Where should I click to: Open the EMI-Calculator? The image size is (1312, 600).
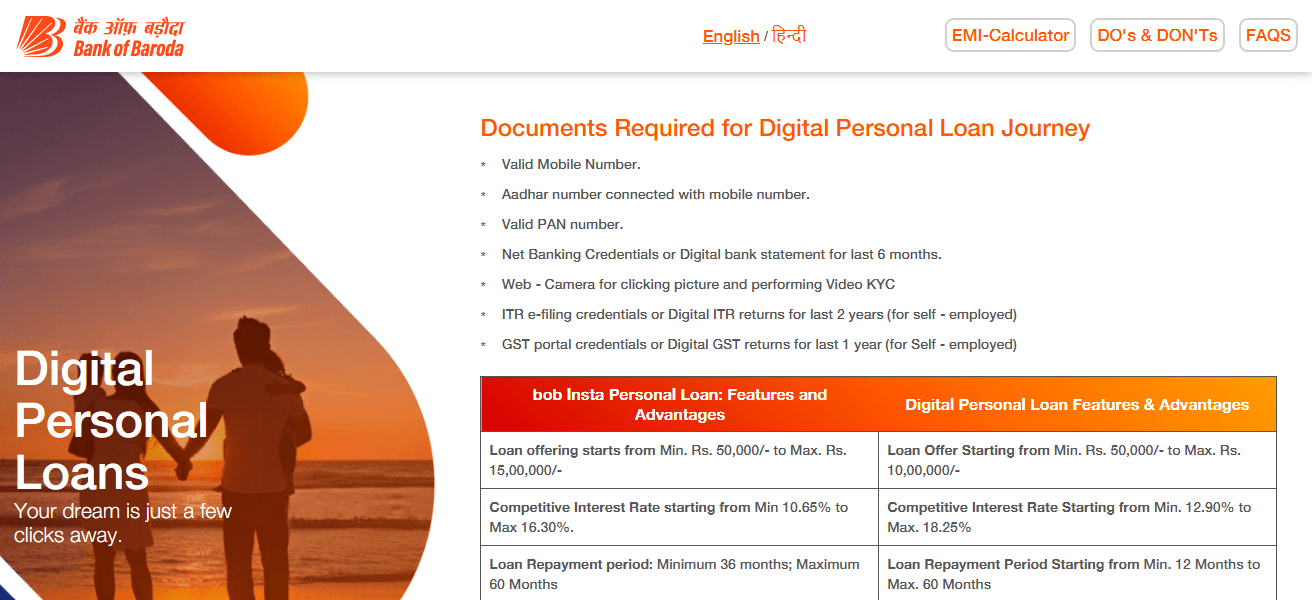coord(1010,35)
